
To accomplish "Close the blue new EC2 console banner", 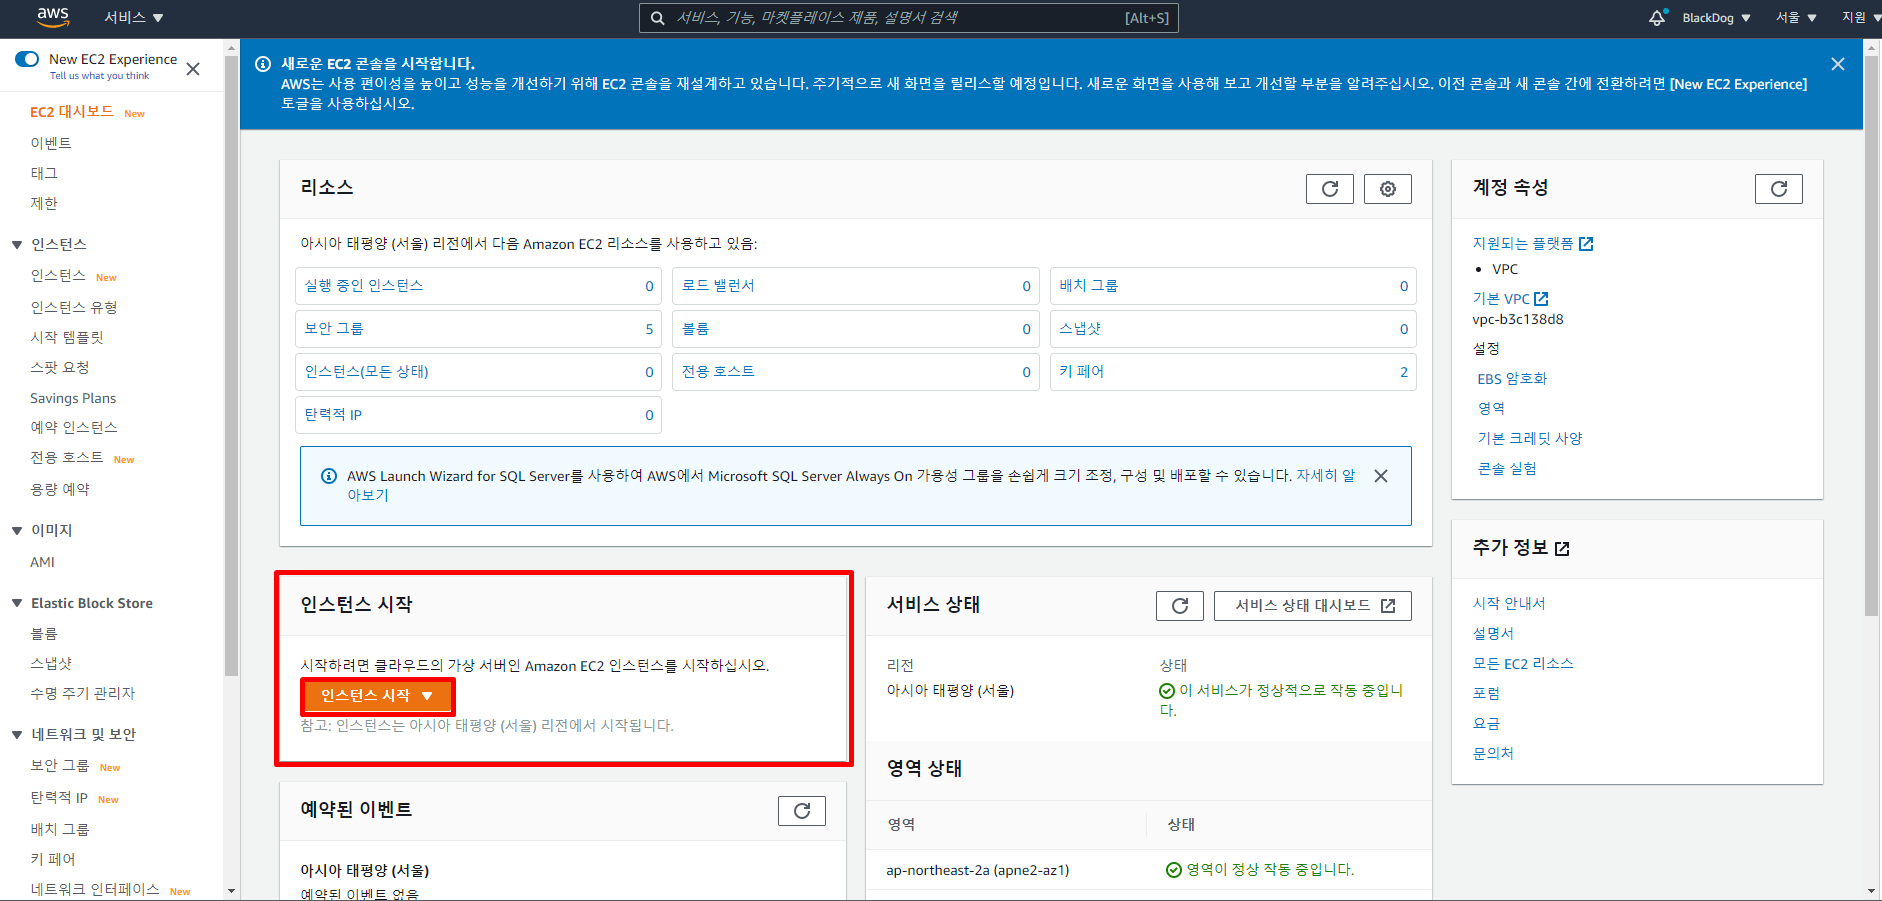I will click(1837, 64).
